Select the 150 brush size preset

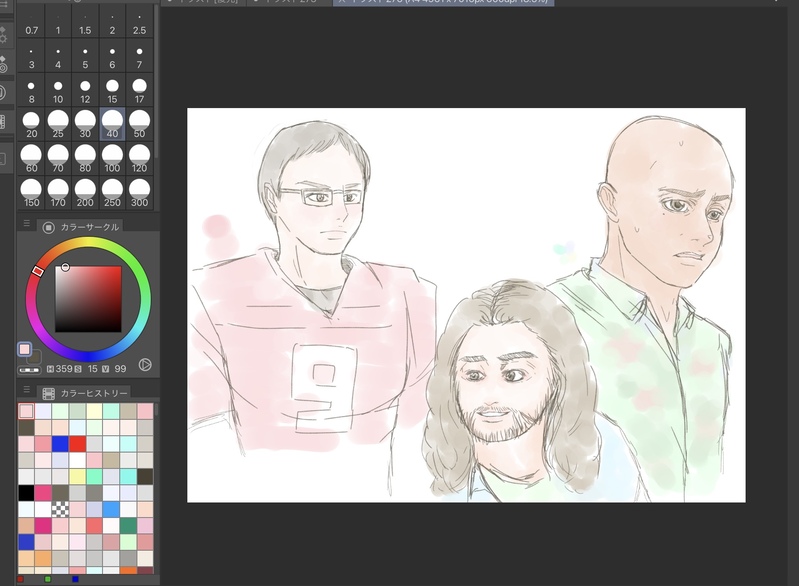31,193
